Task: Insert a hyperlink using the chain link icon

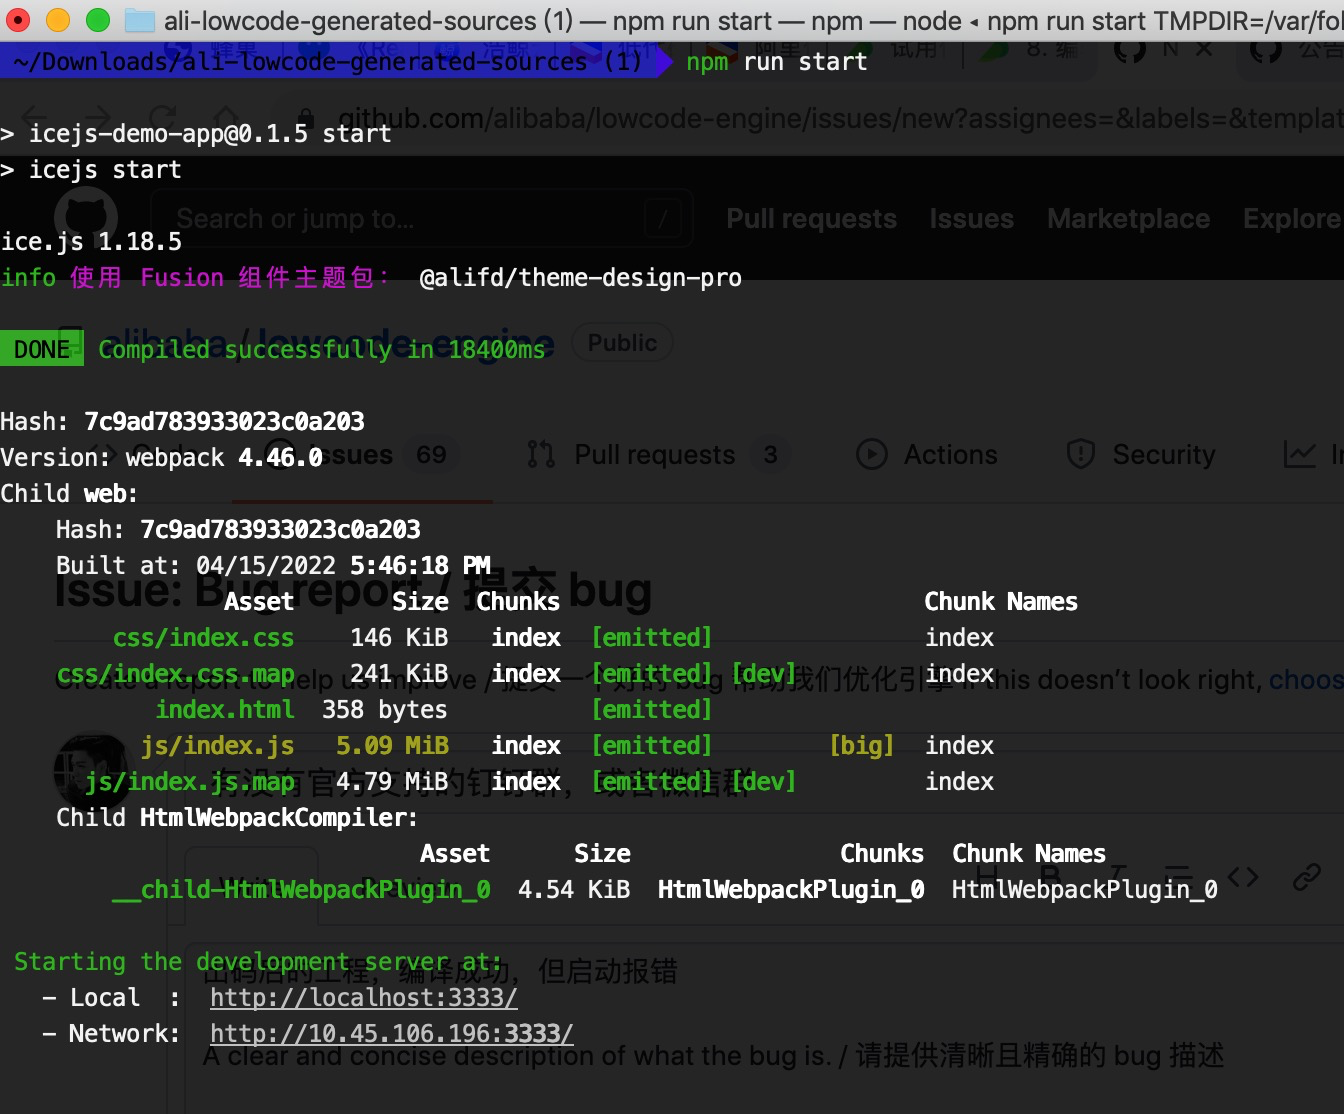Action: pyautogui.click(x=1307, y=877)
